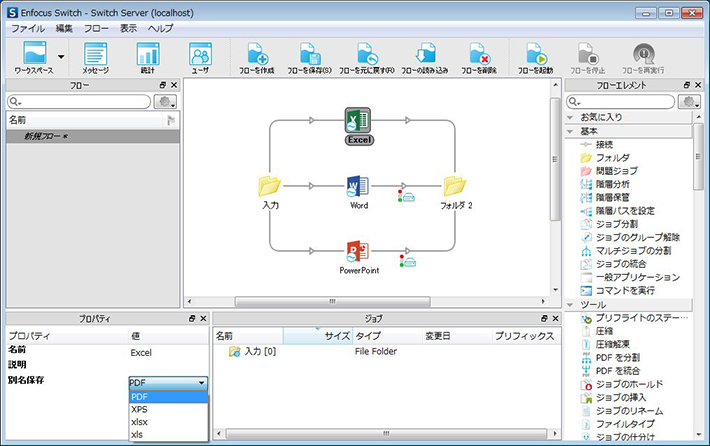Open the ヘルプ menu
The image size is (710, 446).
[x=160, y=29]
